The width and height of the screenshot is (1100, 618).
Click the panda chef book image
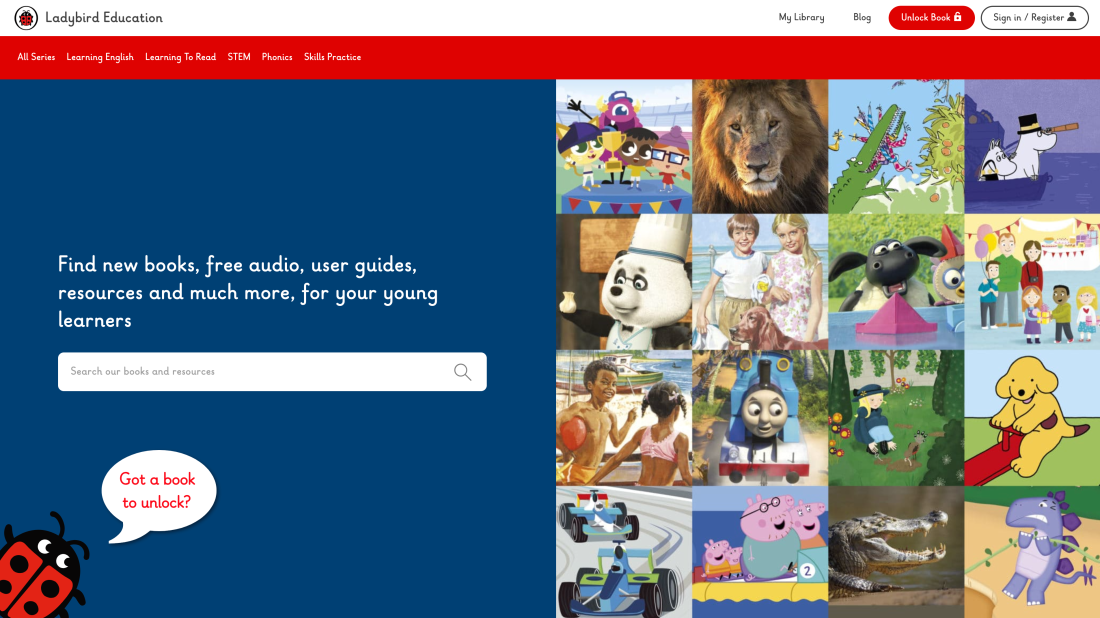pos(624,282)
